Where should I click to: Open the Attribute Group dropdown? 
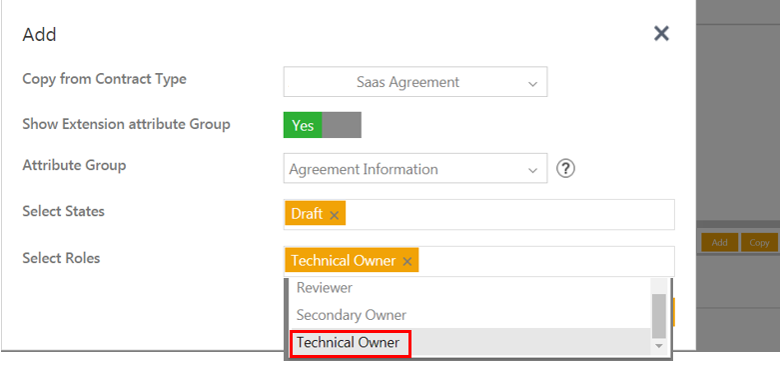pyautogui.click(x=415, y=168)
